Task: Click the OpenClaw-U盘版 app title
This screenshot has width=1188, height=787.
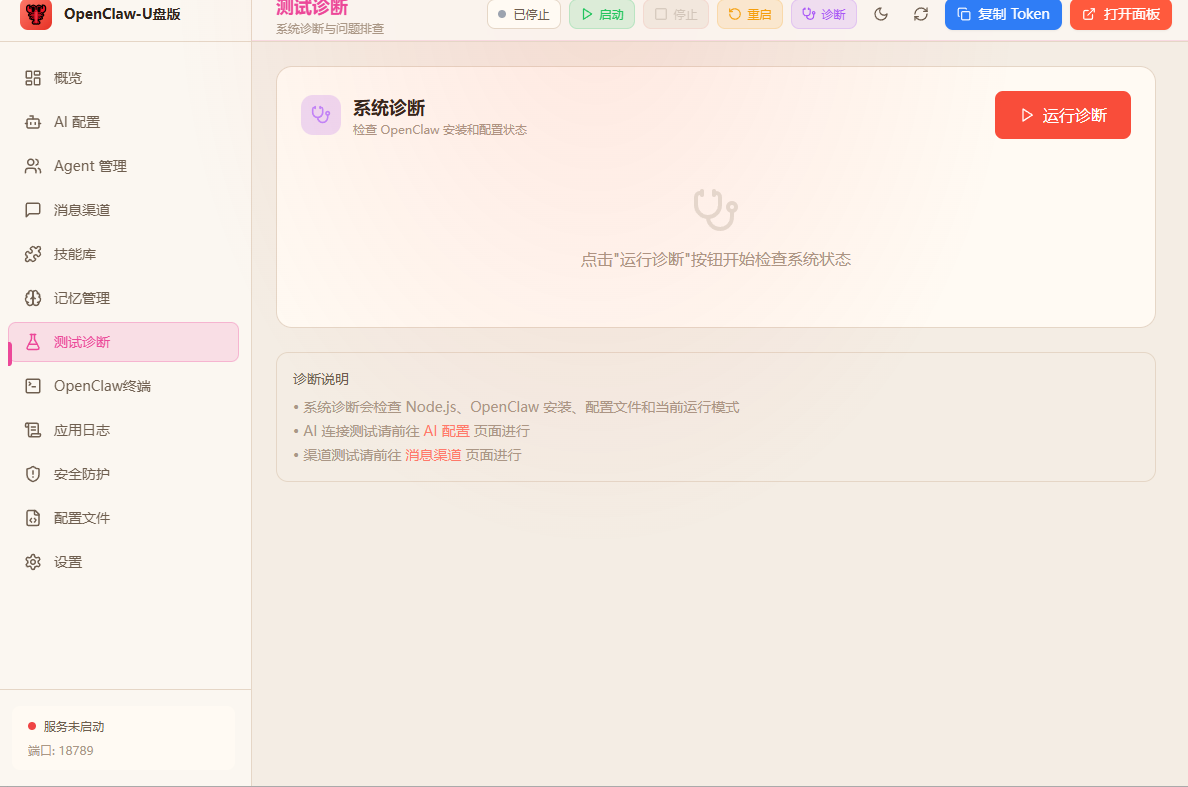Action: [x=122, y=14]
